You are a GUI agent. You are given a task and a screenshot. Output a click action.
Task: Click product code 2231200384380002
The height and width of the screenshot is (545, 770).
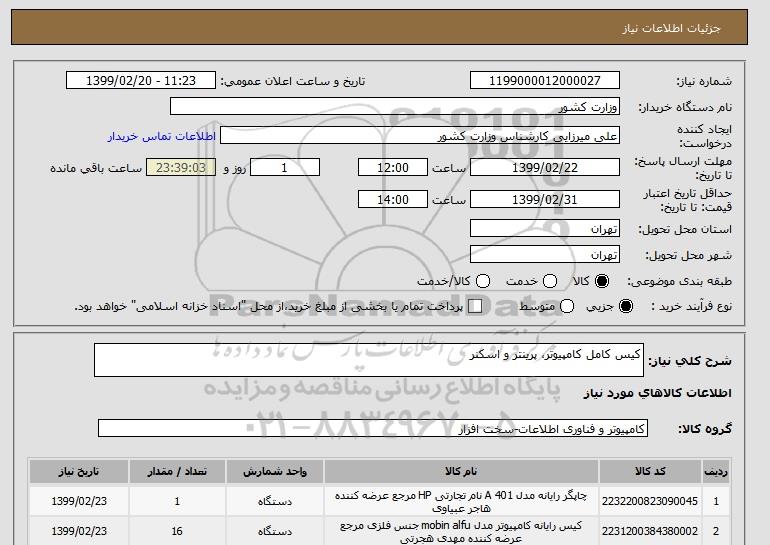click(x=650, y=531)
